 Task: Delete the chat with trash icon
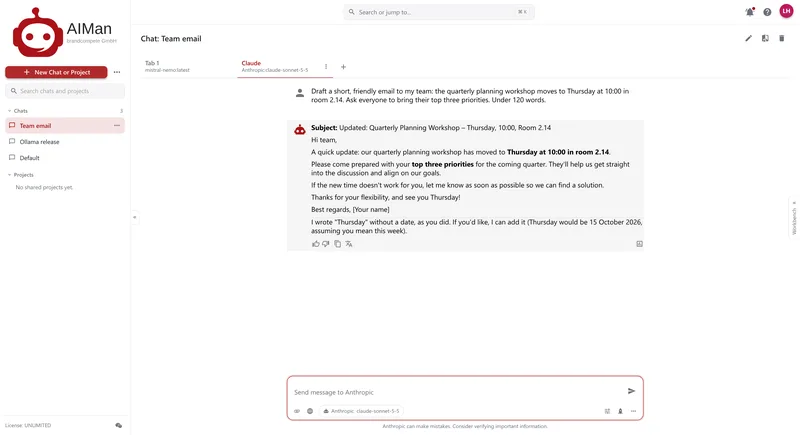point(781,38)
